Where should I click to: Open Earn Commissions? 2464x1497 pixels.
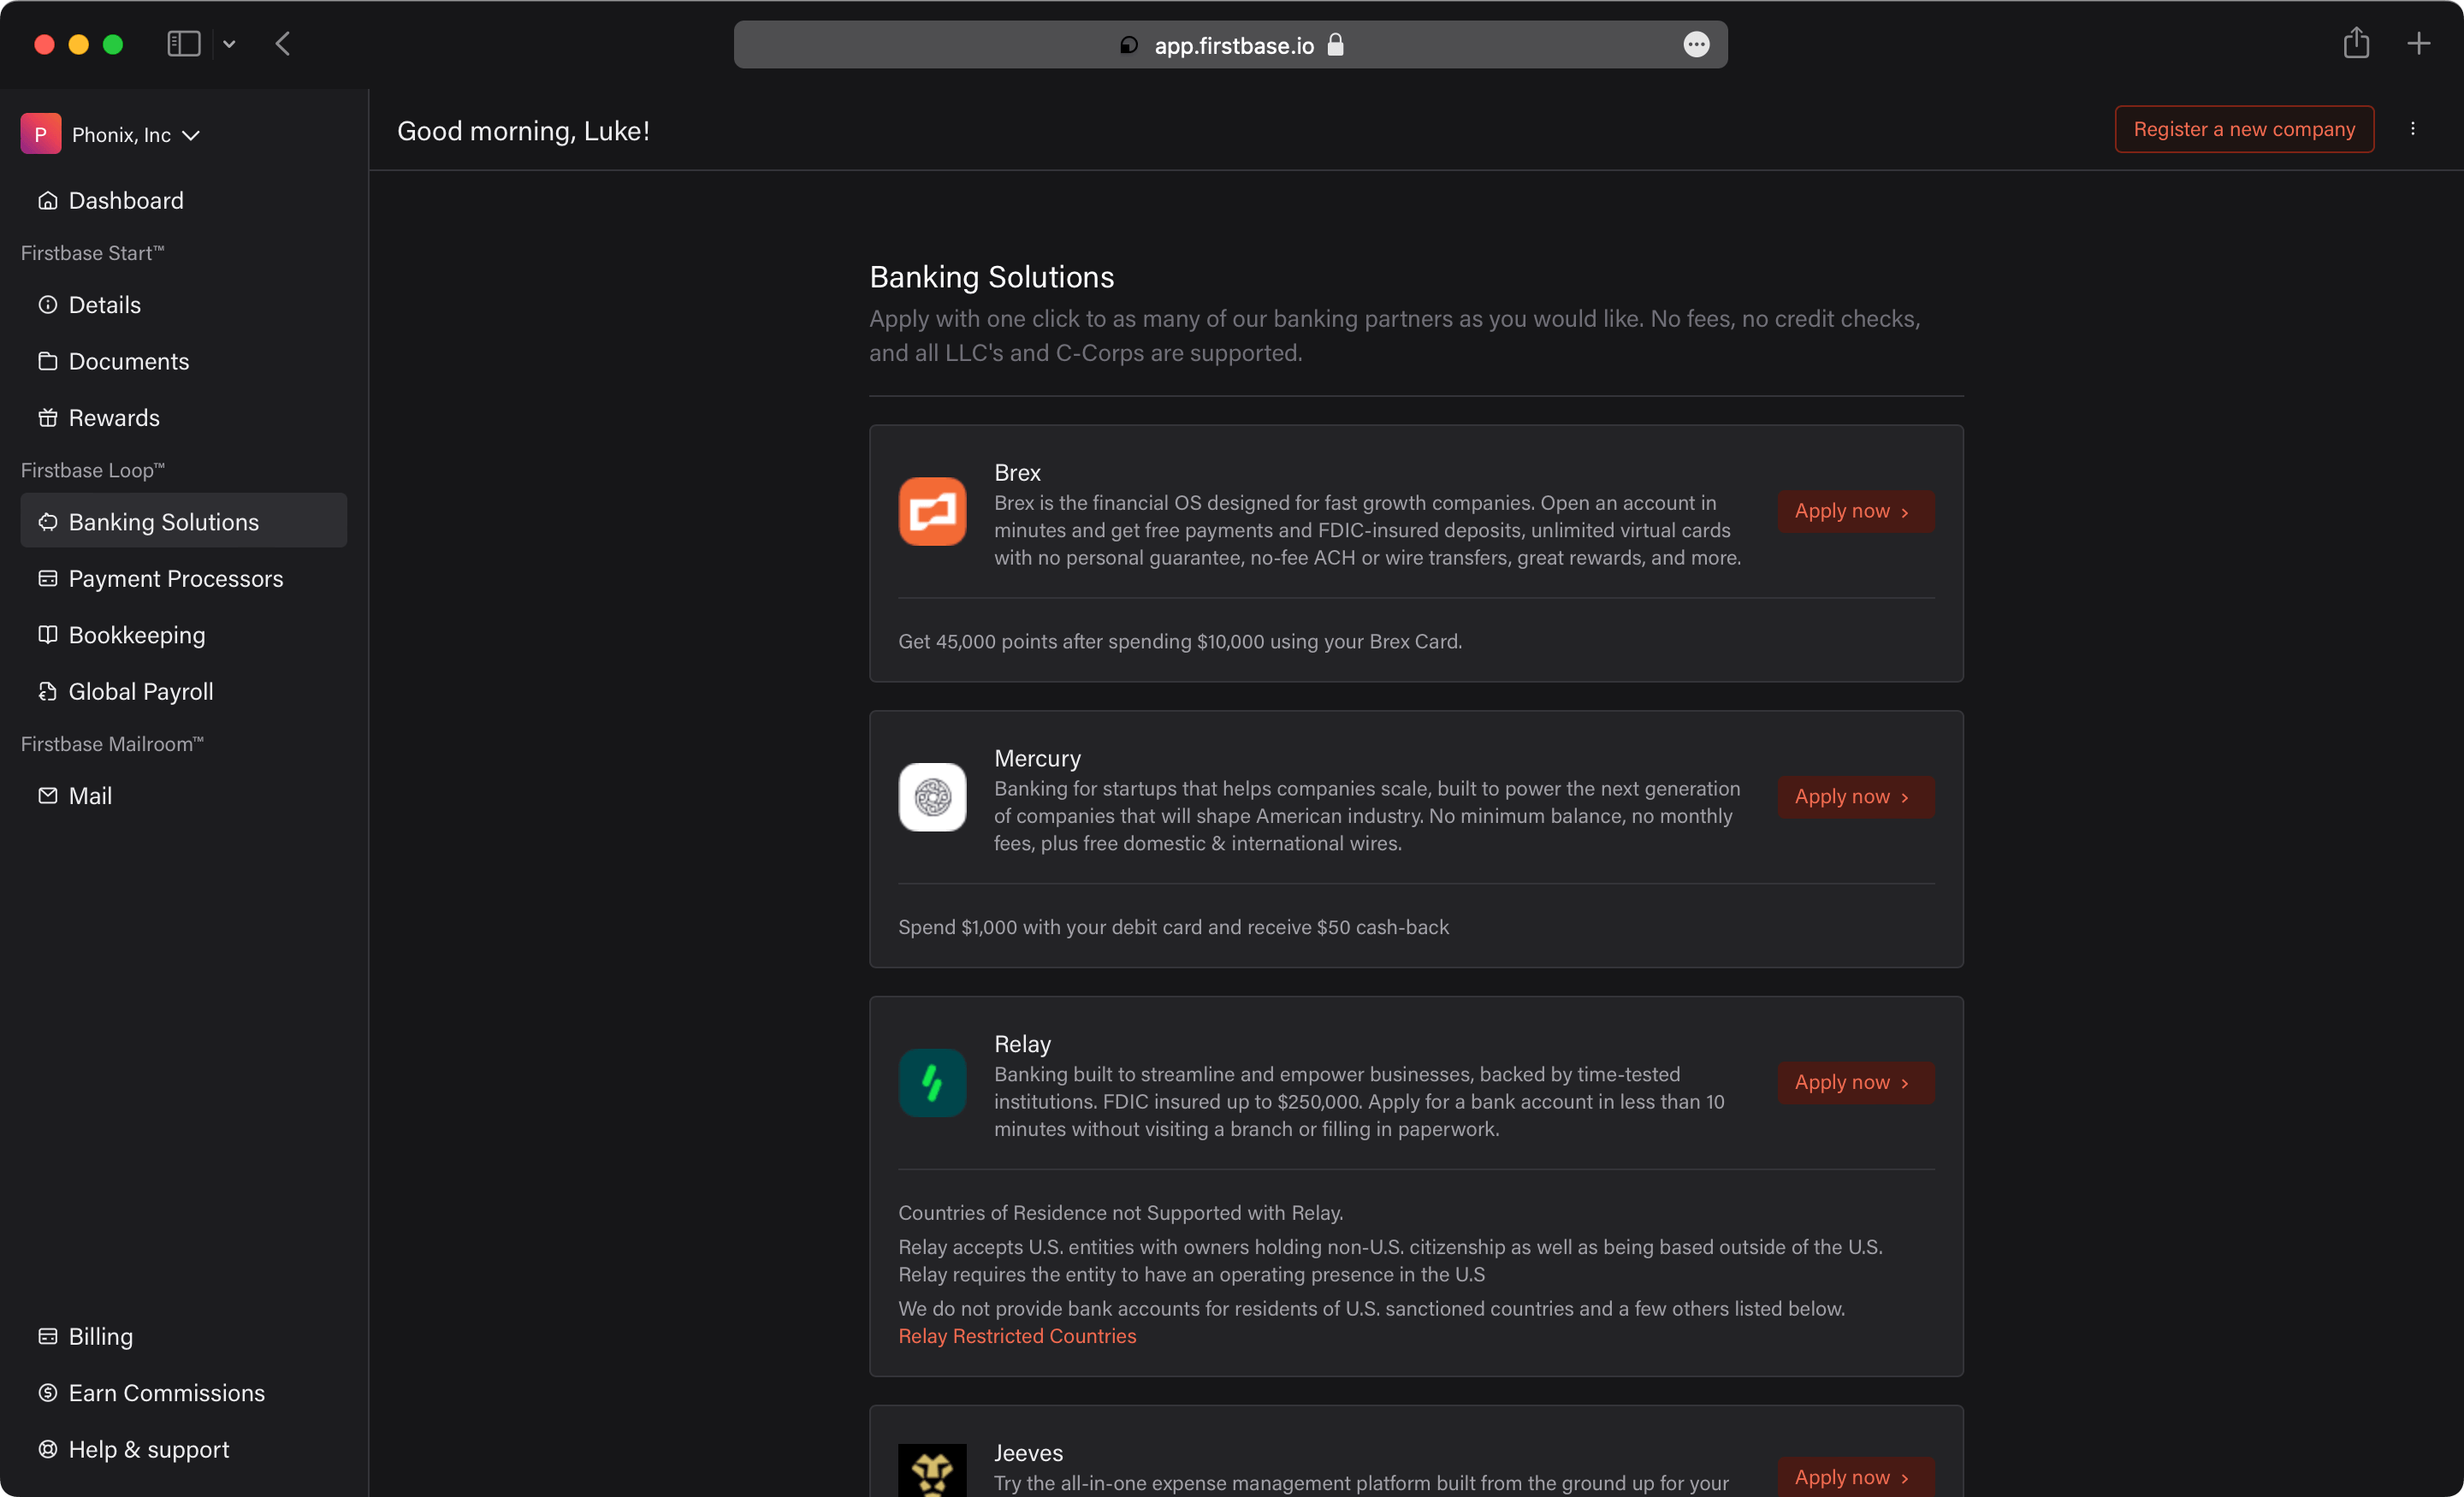point(183,1392)
